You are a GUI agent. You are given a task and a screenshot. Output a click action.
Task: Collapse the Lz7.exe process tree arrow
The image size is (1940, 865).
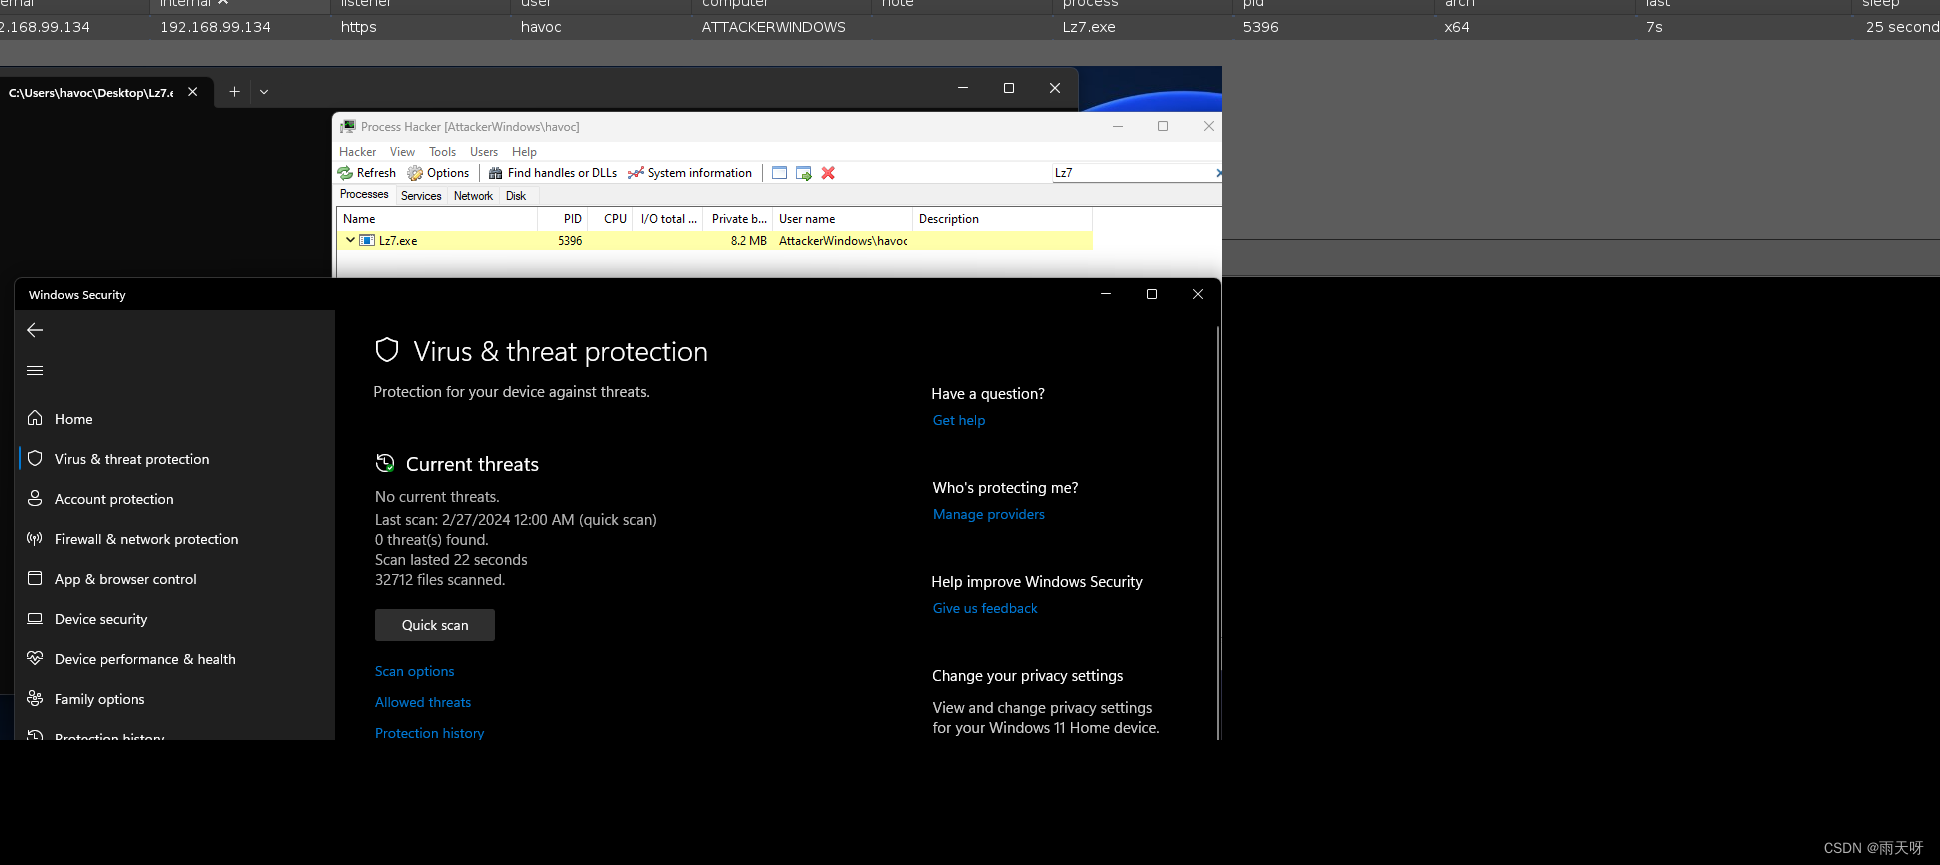pos(350,240)
